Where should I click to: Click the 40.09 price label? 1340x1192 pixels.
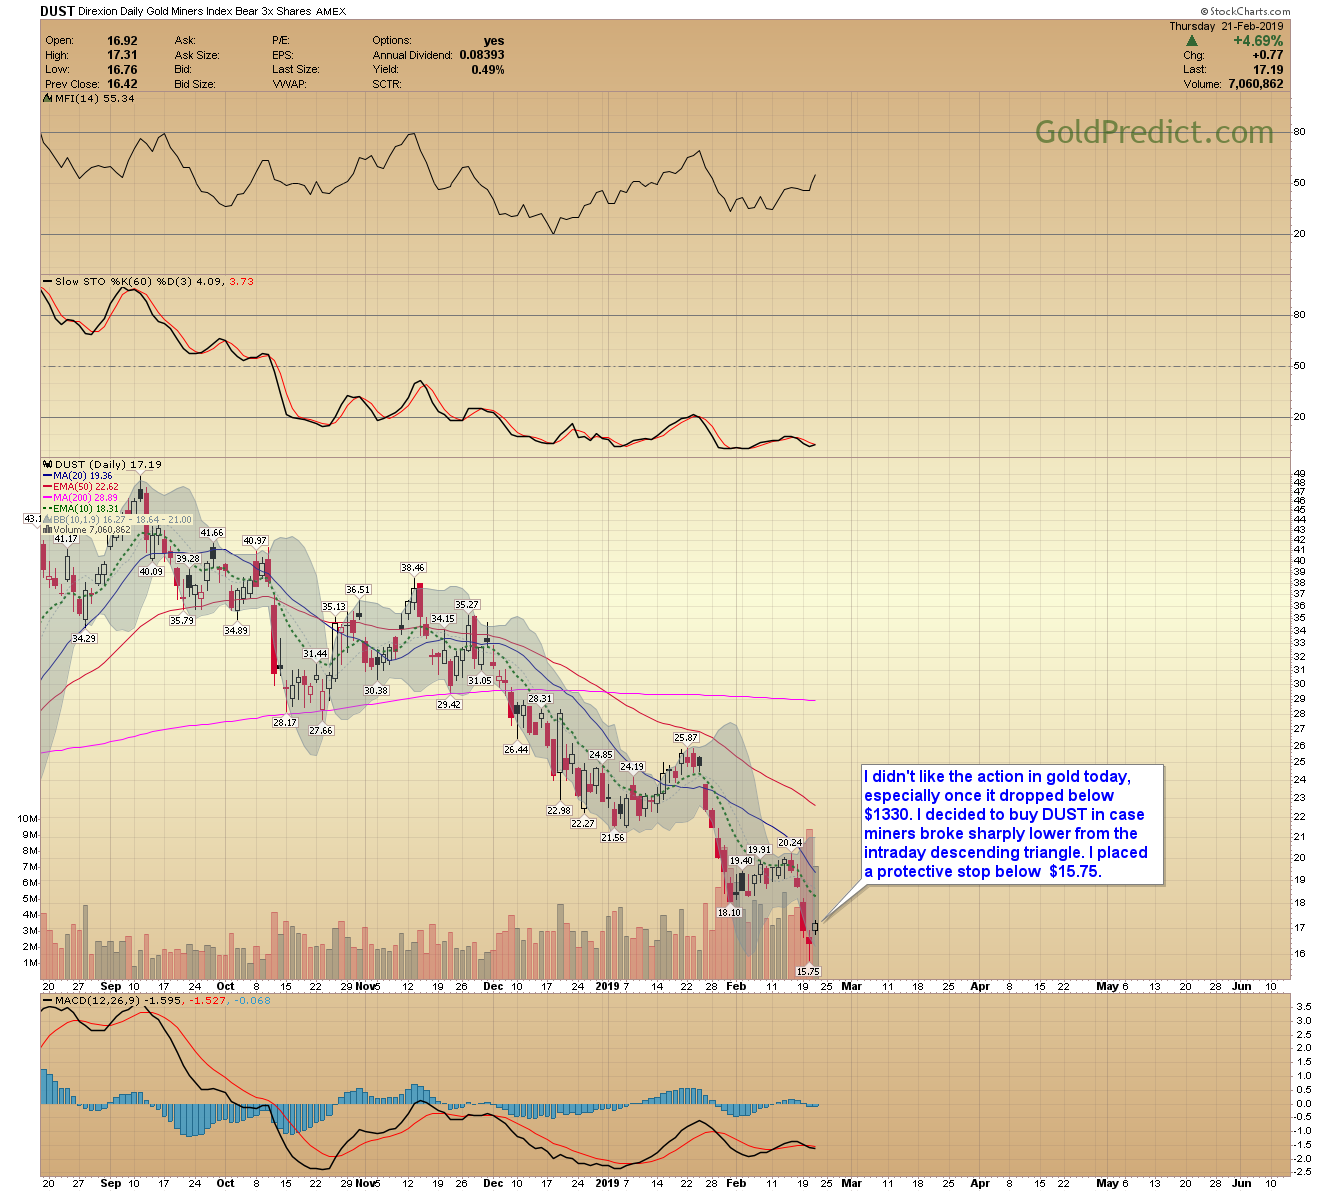click(150, 572)
